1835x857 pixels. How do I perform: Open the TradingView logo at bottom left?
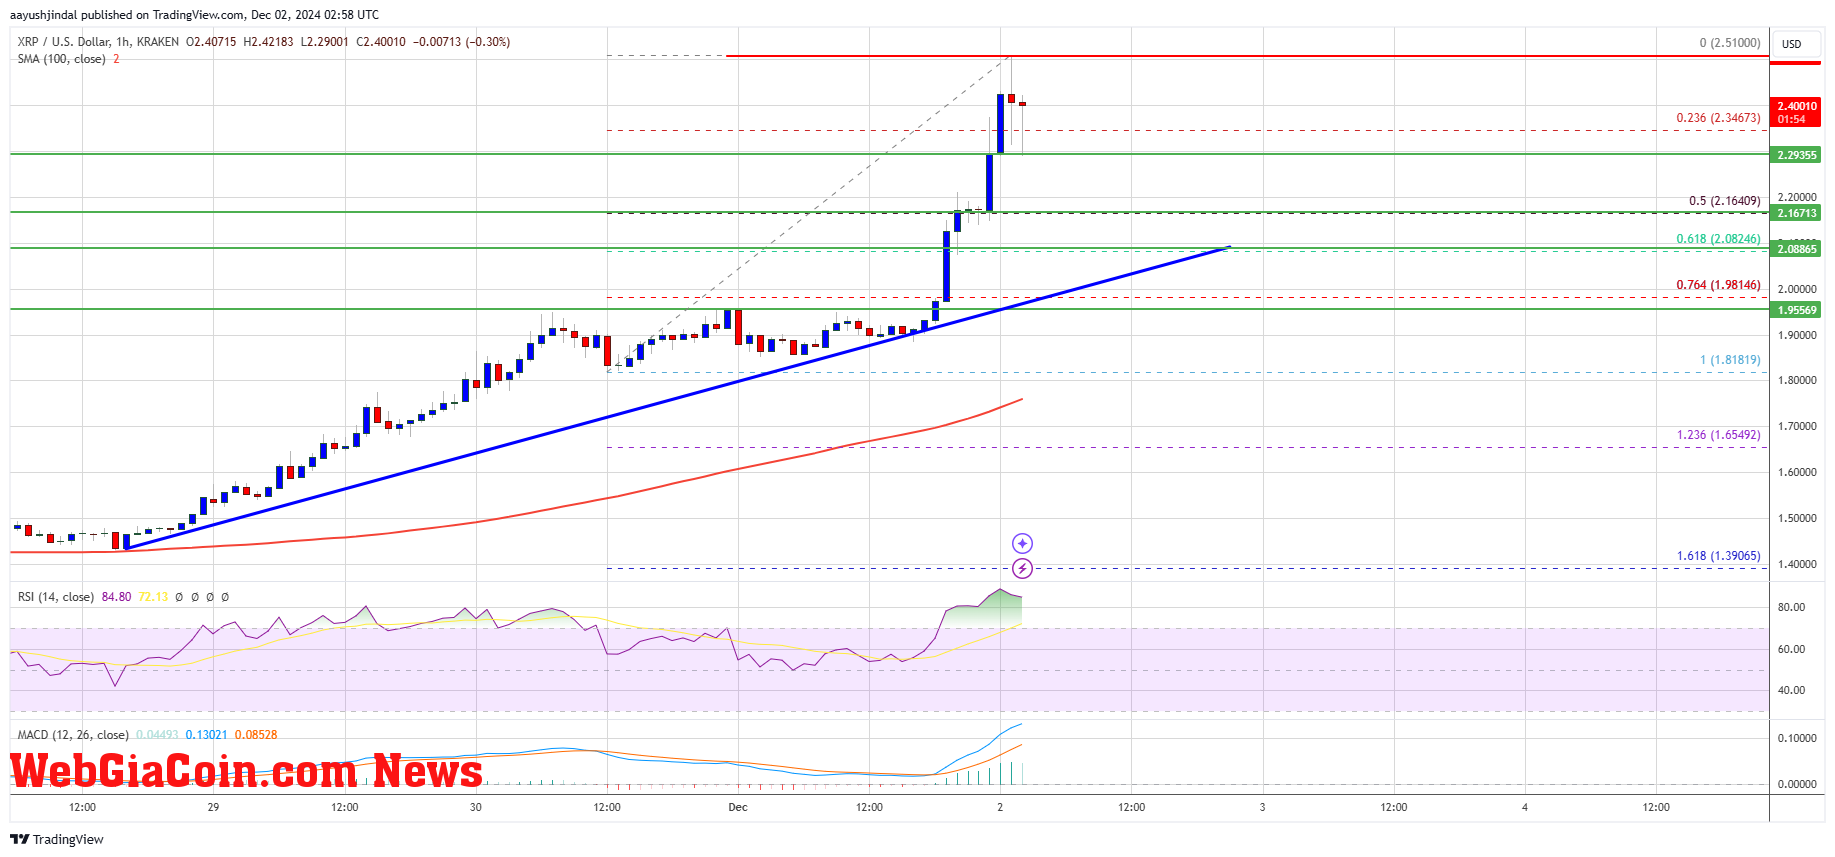(57, 839)
